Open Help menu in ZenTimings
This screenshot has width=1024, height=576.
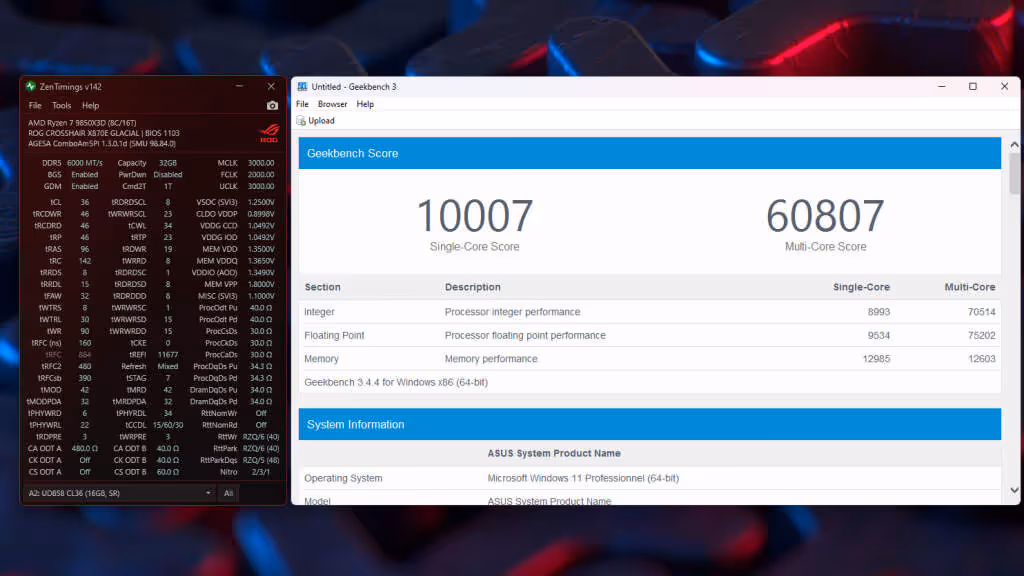tap(90, 105)
